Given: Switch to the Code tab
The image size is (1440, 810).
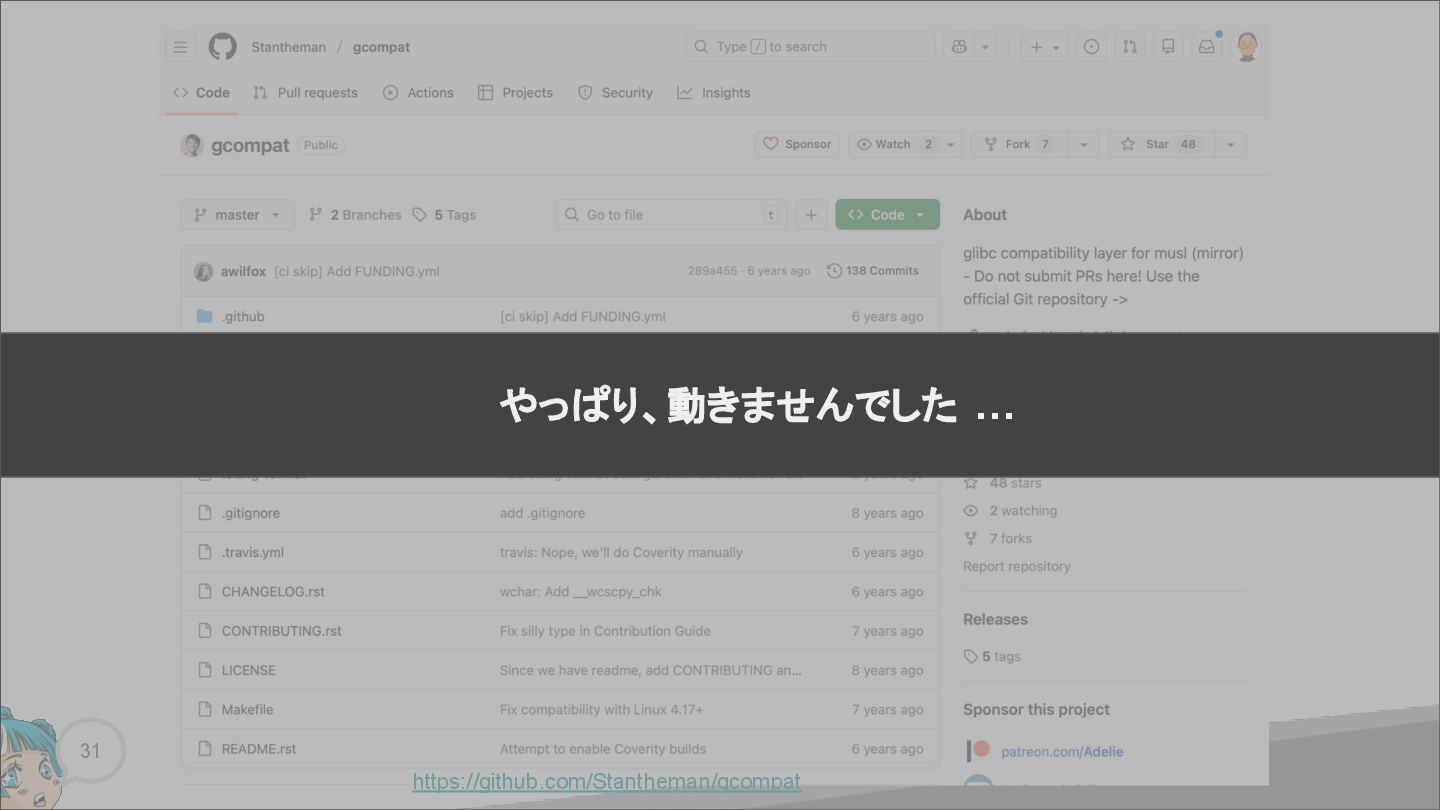Looking at the screenshot, I should point(201,92).
